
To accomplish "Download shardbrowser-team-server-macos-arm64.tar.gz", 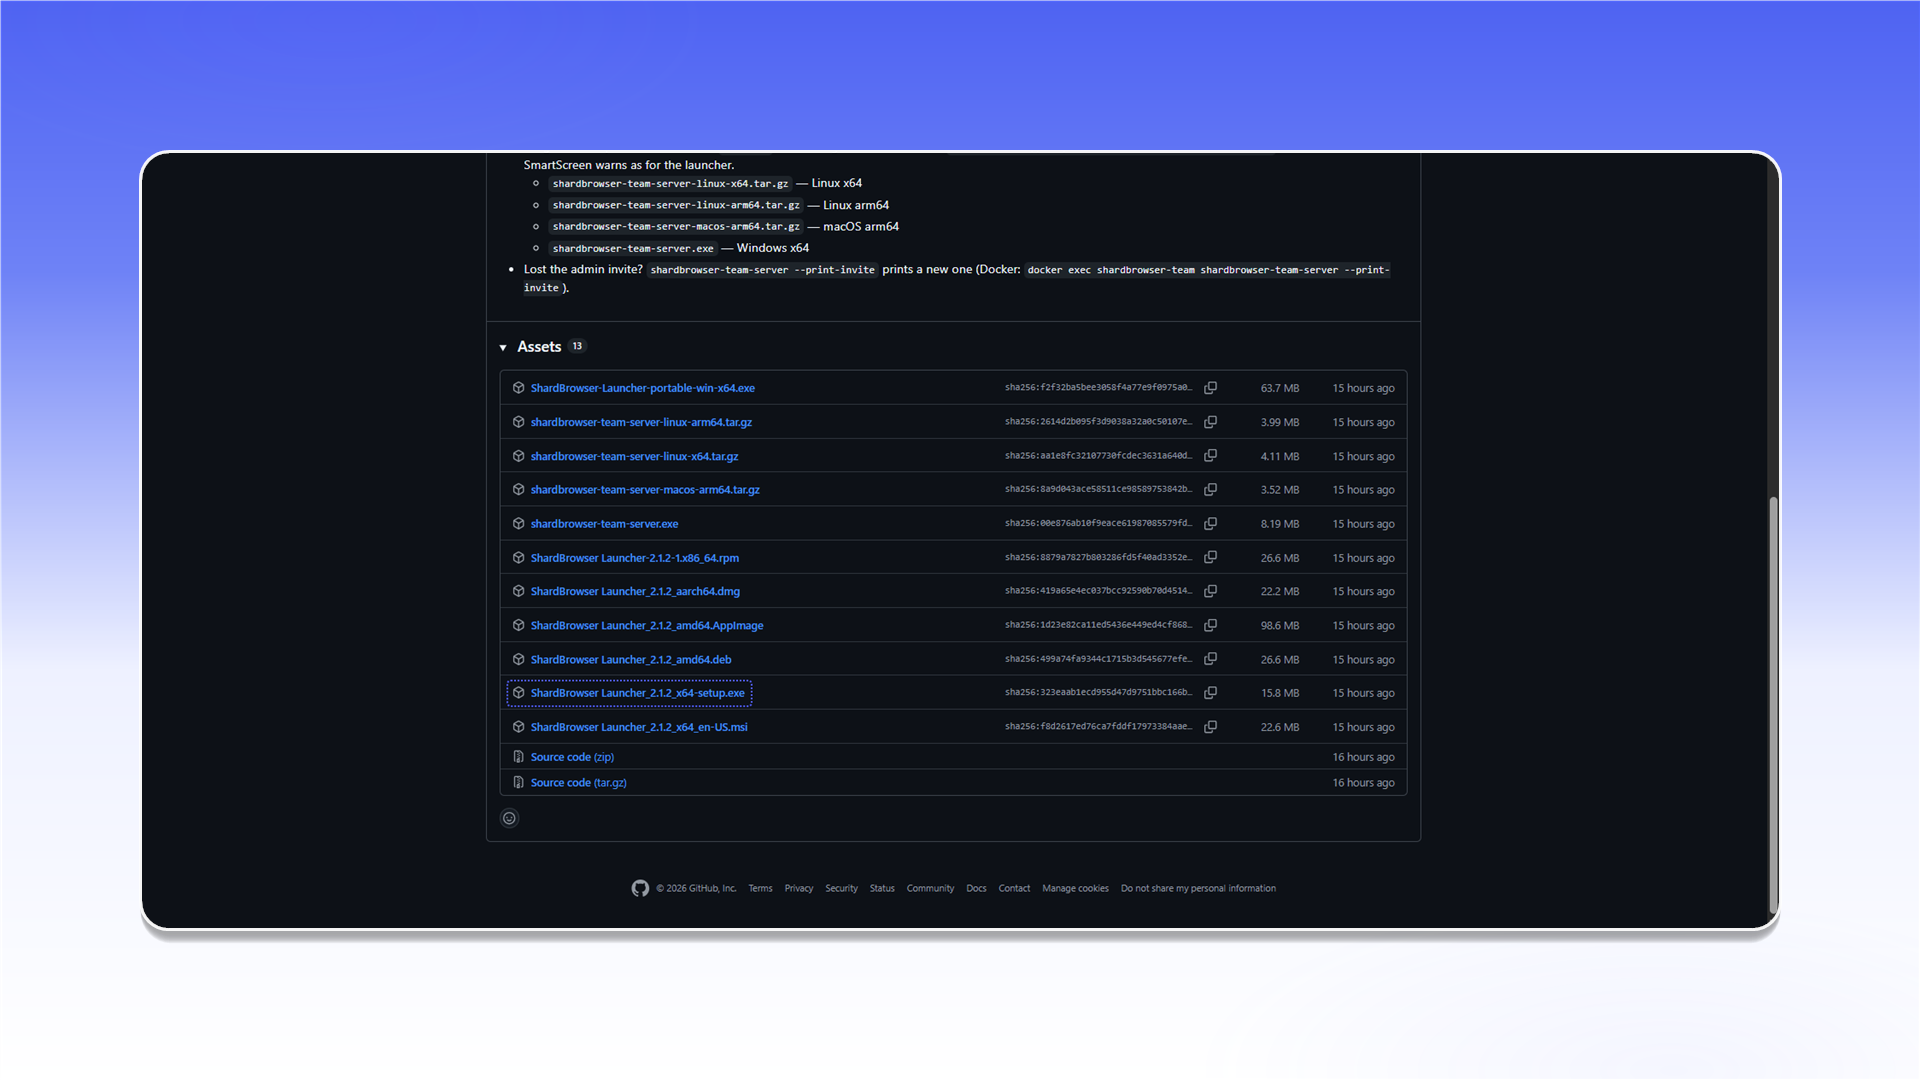I will coord(645,490).
